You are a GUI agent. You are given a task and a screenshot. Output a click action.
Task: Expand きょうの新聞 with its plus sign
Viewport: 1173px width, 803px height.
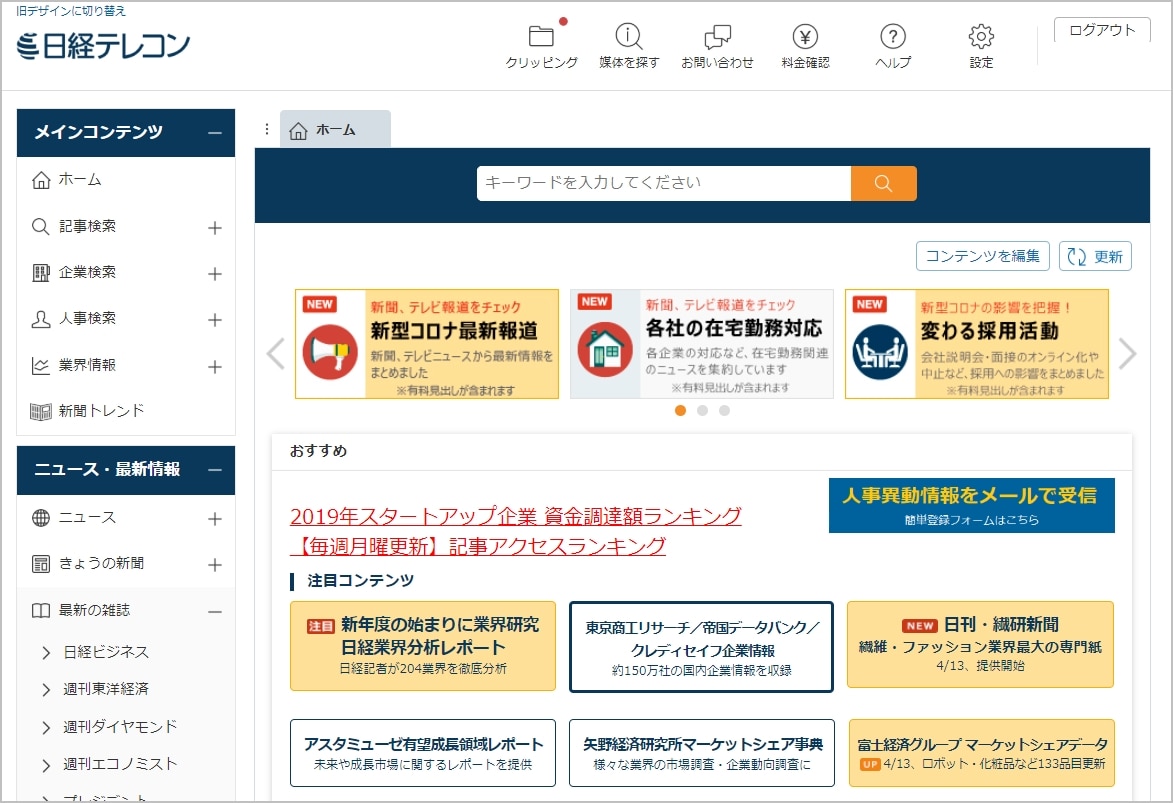(215, 565)
